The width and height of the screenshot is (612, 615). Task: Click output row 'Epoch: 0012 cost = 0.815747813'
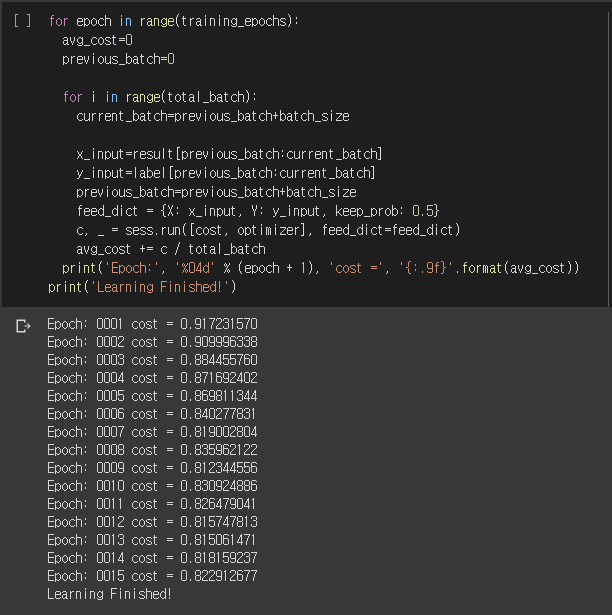click(x=152, y=522)
